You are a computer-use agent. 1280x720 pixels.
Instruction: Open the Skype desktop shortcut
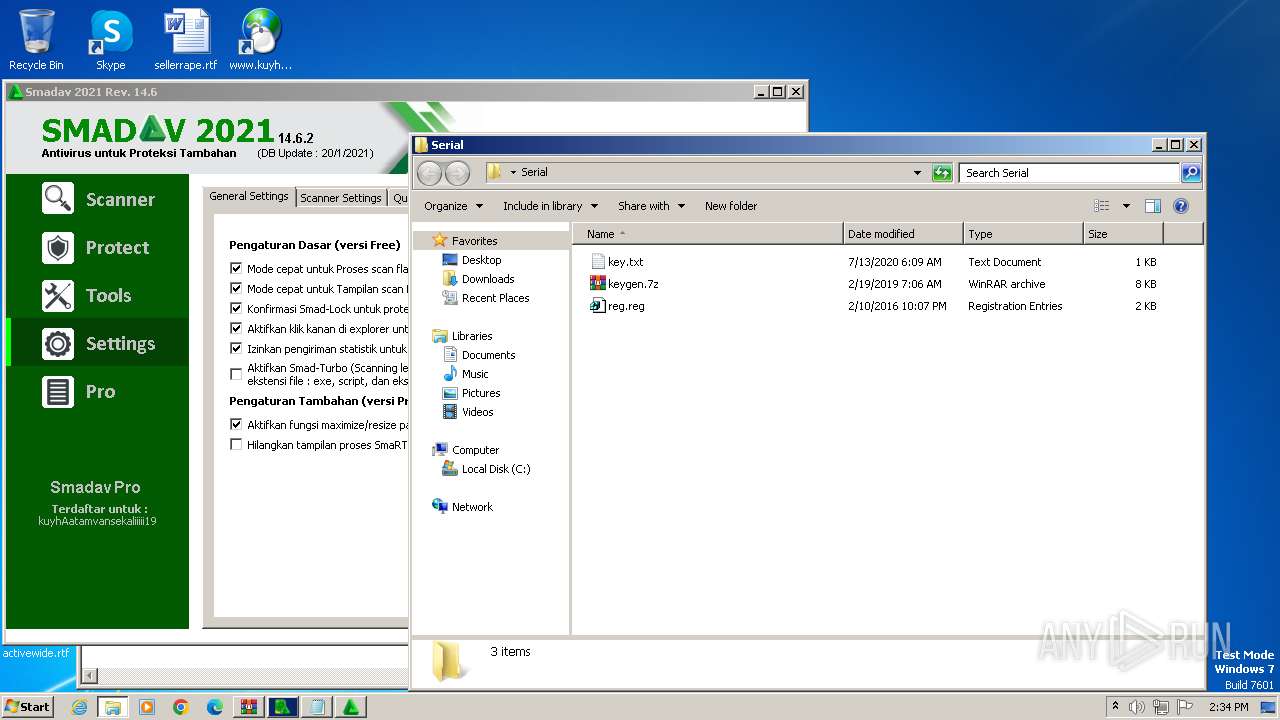(x=111, y=40)
